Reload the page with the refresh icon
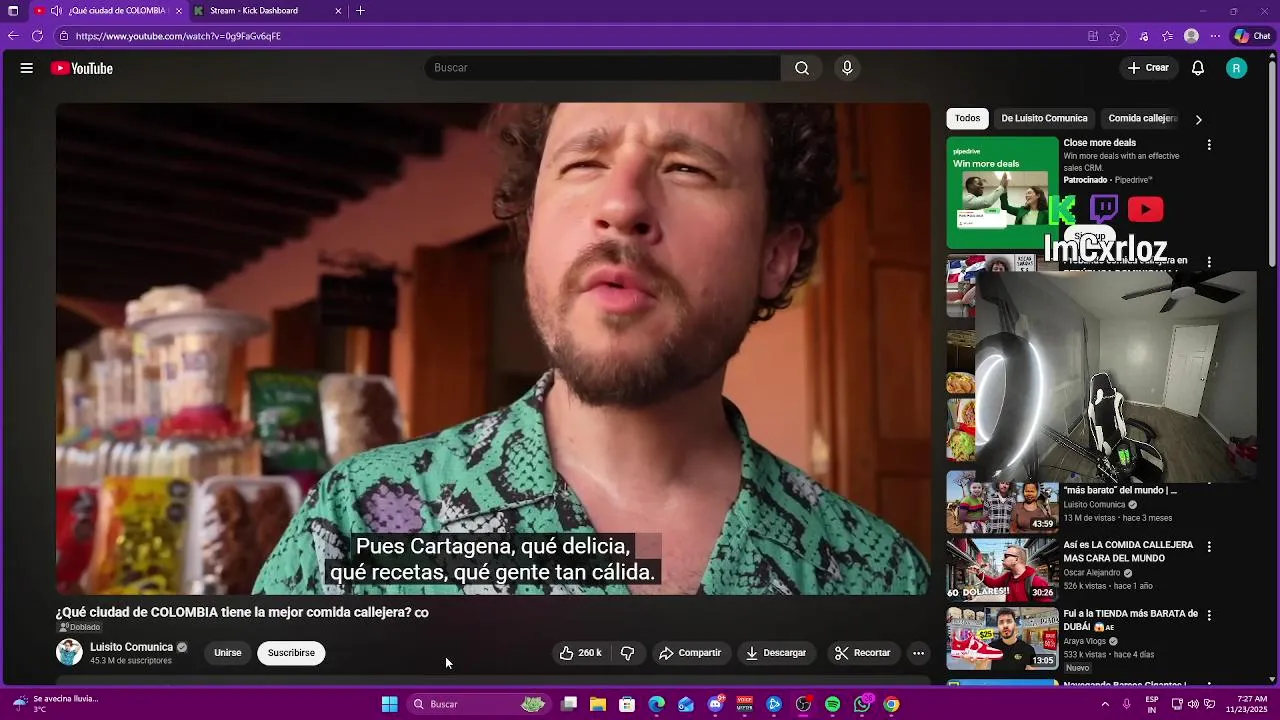Viewport: 1280px width, 720px height. pos(37,36)
